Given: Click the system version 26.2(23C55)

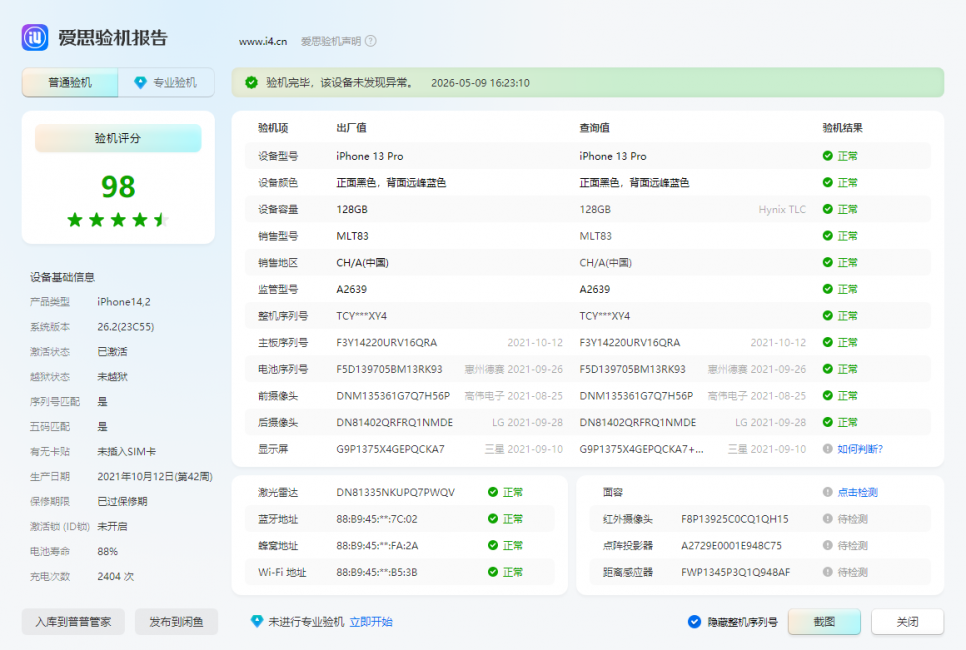Looking at the screenshot, I should (126, 327).
